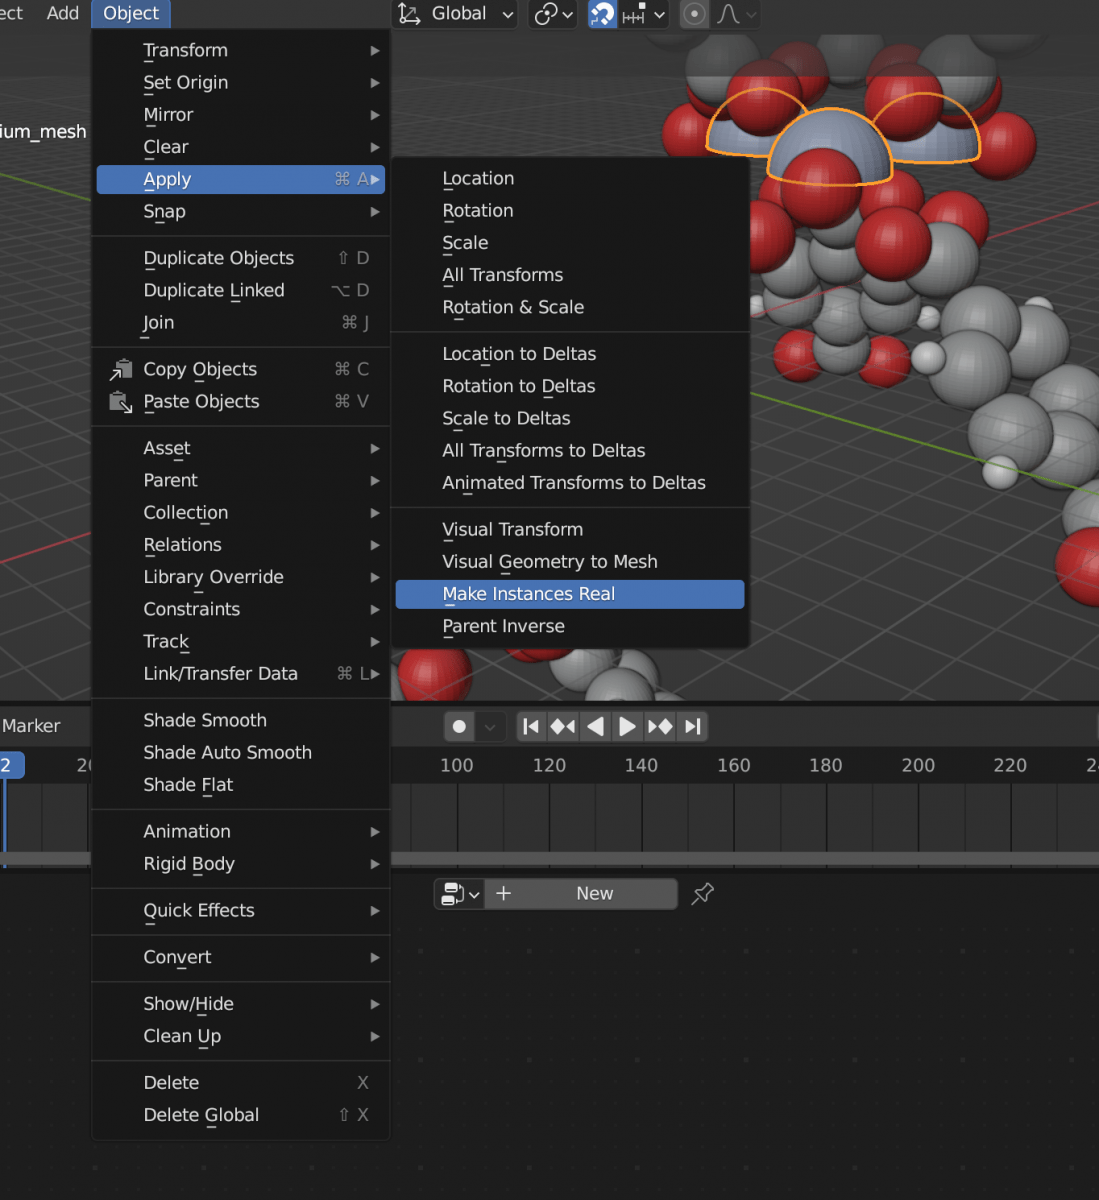Choose Animated Transforms to Deltas
The height and width of the screenshot is (1200, 1099).
[x=570, y=483]
